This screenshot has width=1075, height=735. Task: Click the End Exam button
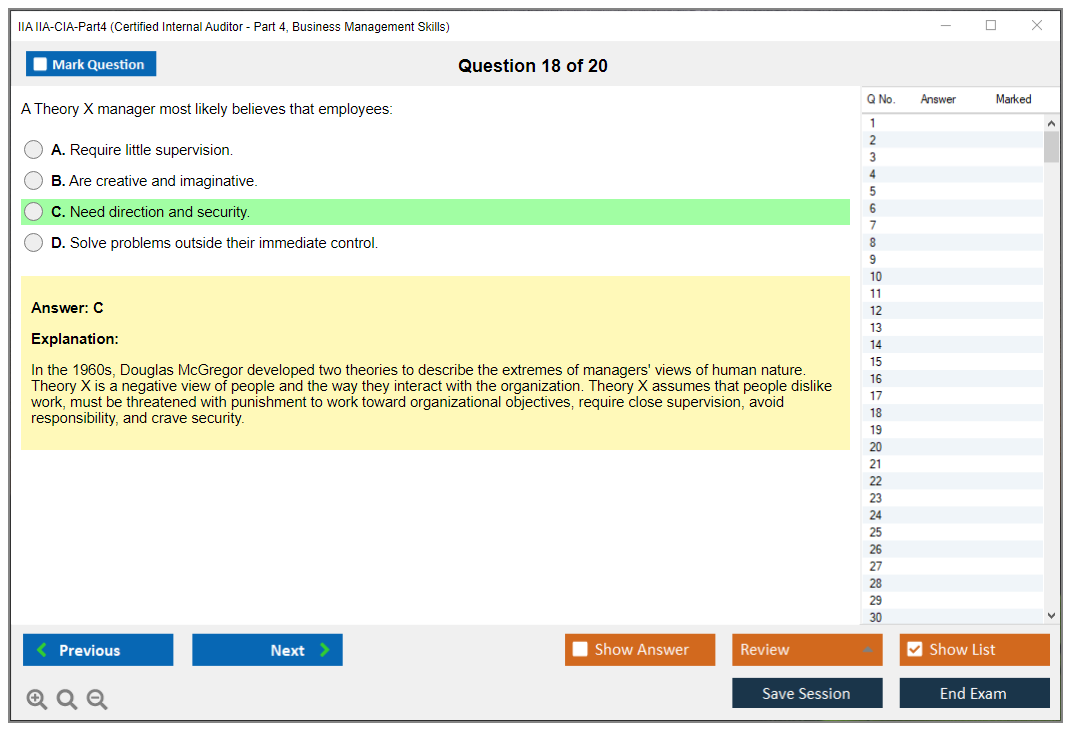(973, 693)
